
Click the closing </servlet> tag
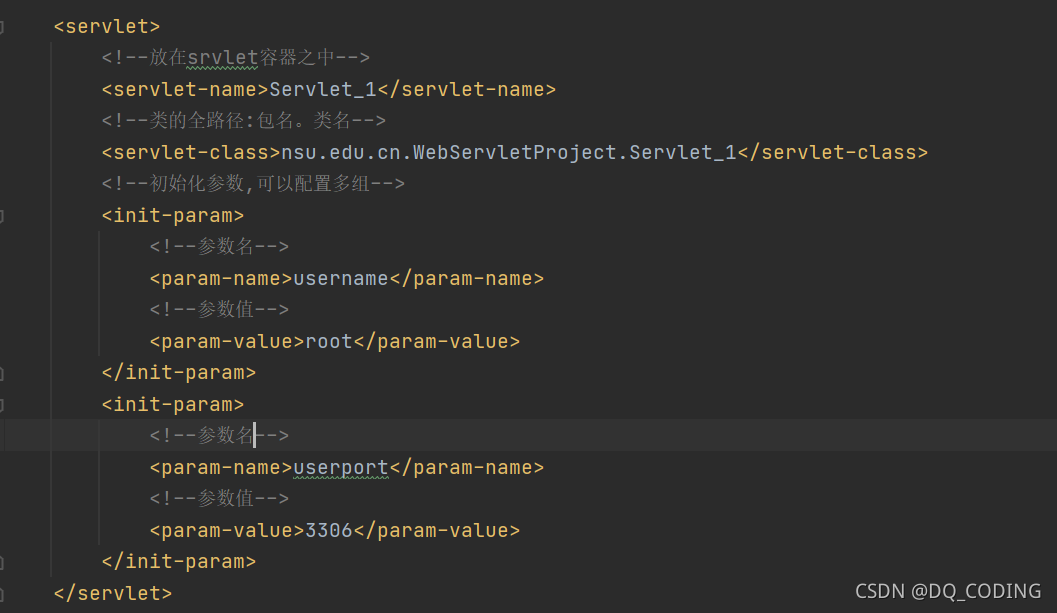pyautogui.click(x=113, y=593)
